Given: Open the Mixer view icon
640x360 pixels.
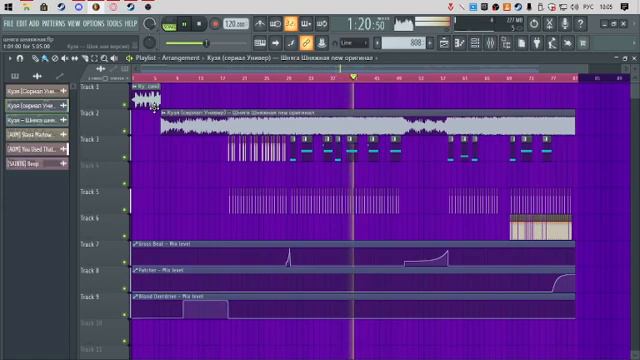Looking at the screenshot, I should coord(491,43).
